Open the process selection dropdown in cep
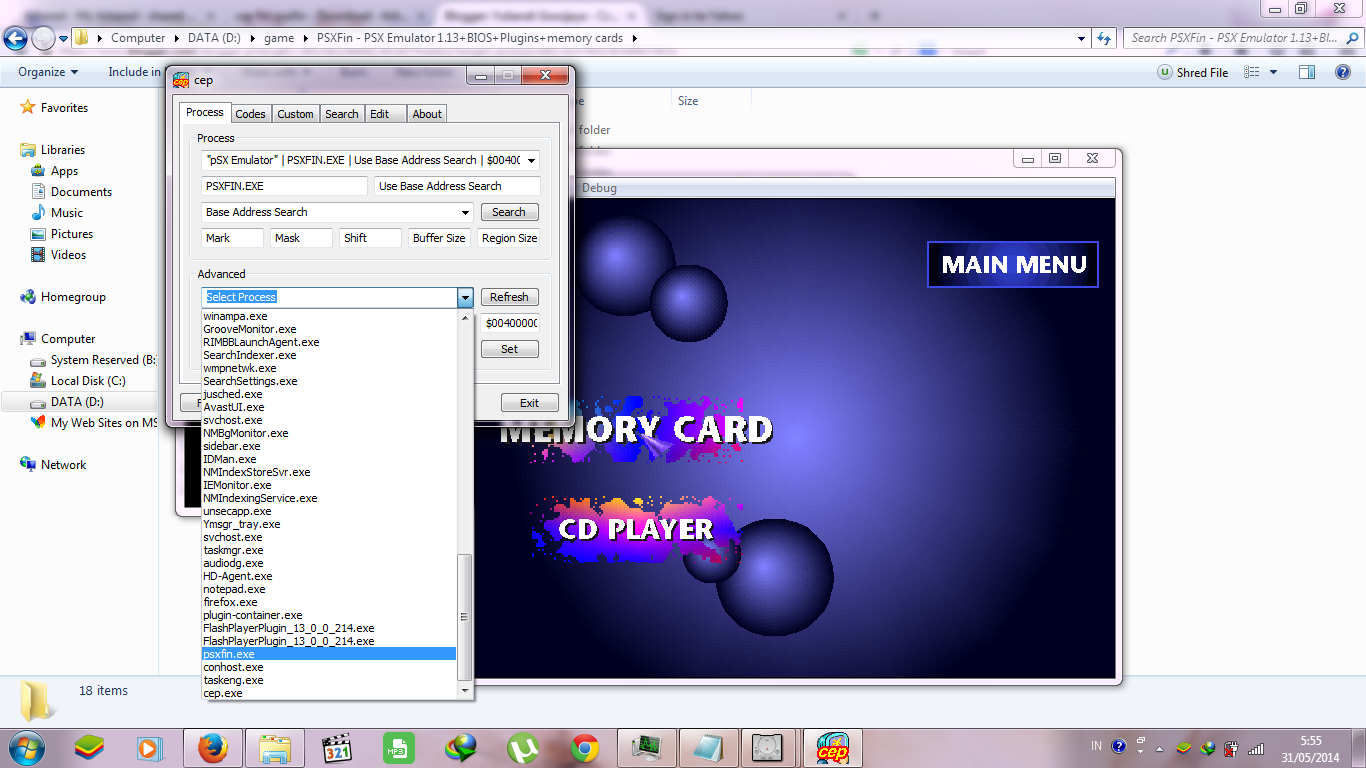 (x=463, y=297)
